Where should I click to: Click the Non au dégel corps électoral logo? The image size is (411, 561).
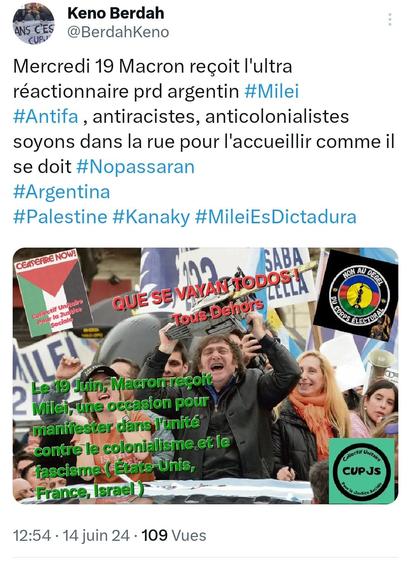coord(357,295)
